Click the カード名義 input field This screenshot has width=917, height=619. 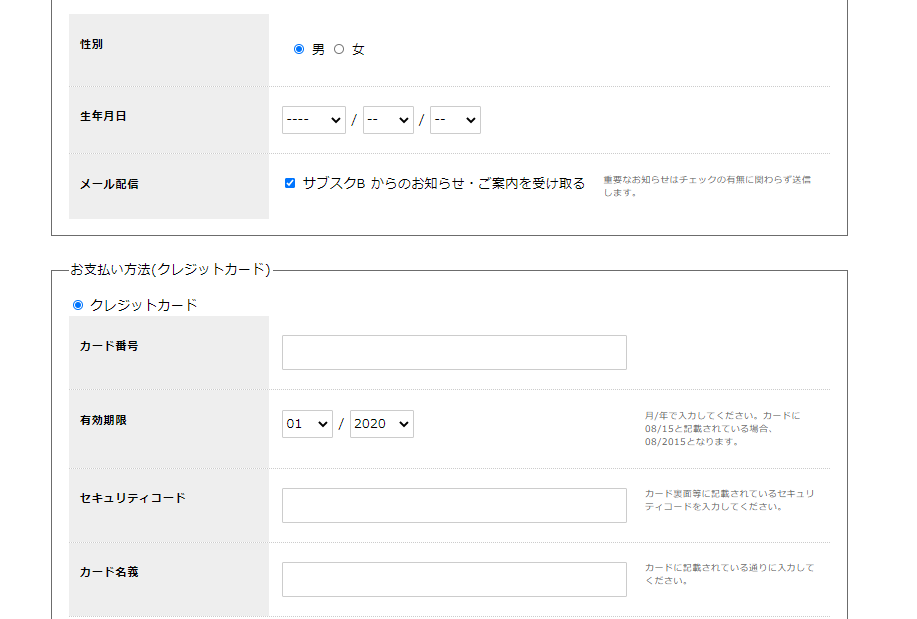tap(454, 579)
